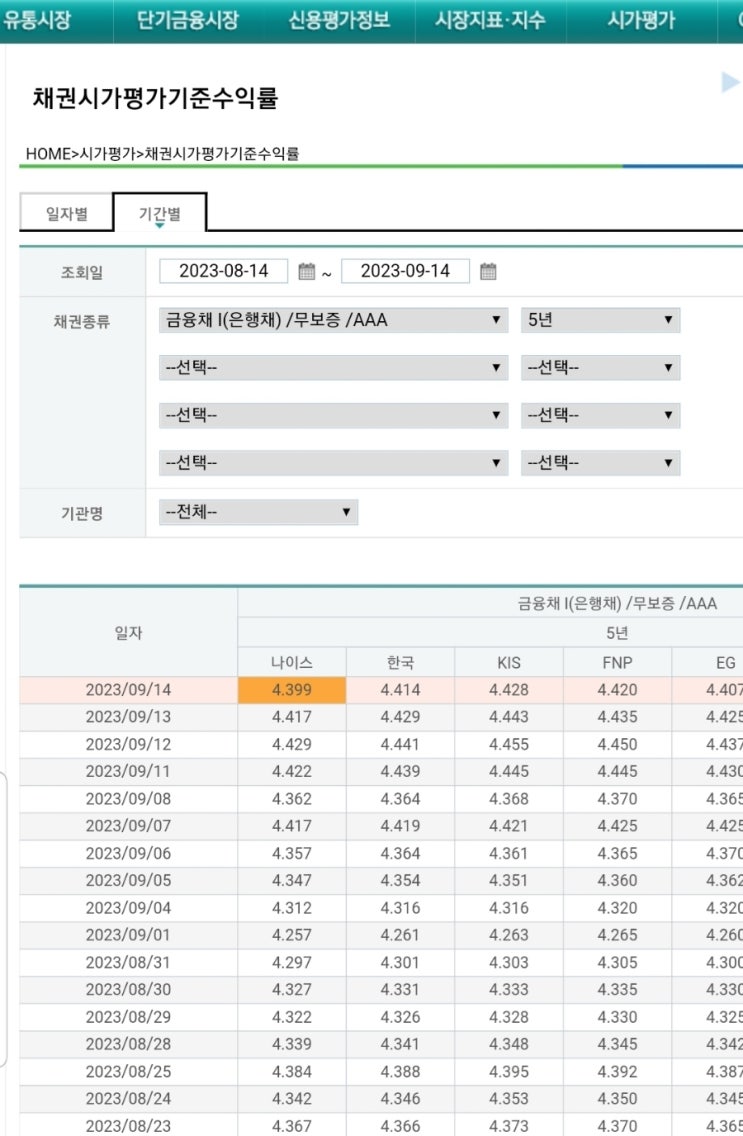Click the date 2023/09/12 row

tap(128, 744)
